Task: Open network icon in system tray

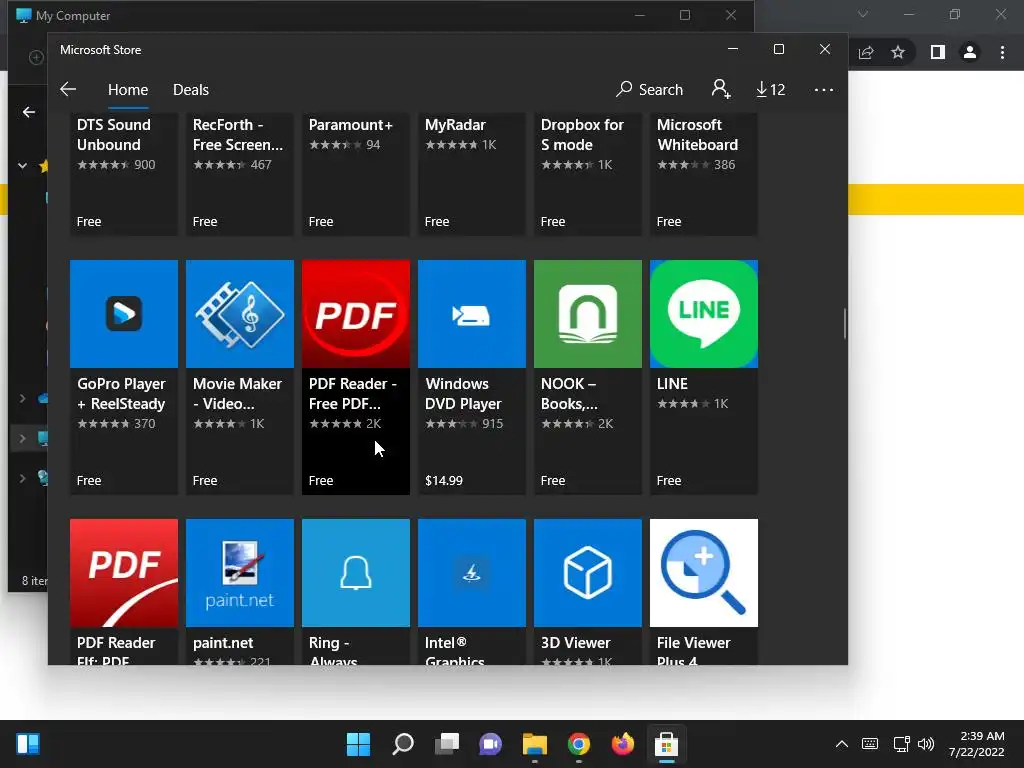Action: coord(902,744)
